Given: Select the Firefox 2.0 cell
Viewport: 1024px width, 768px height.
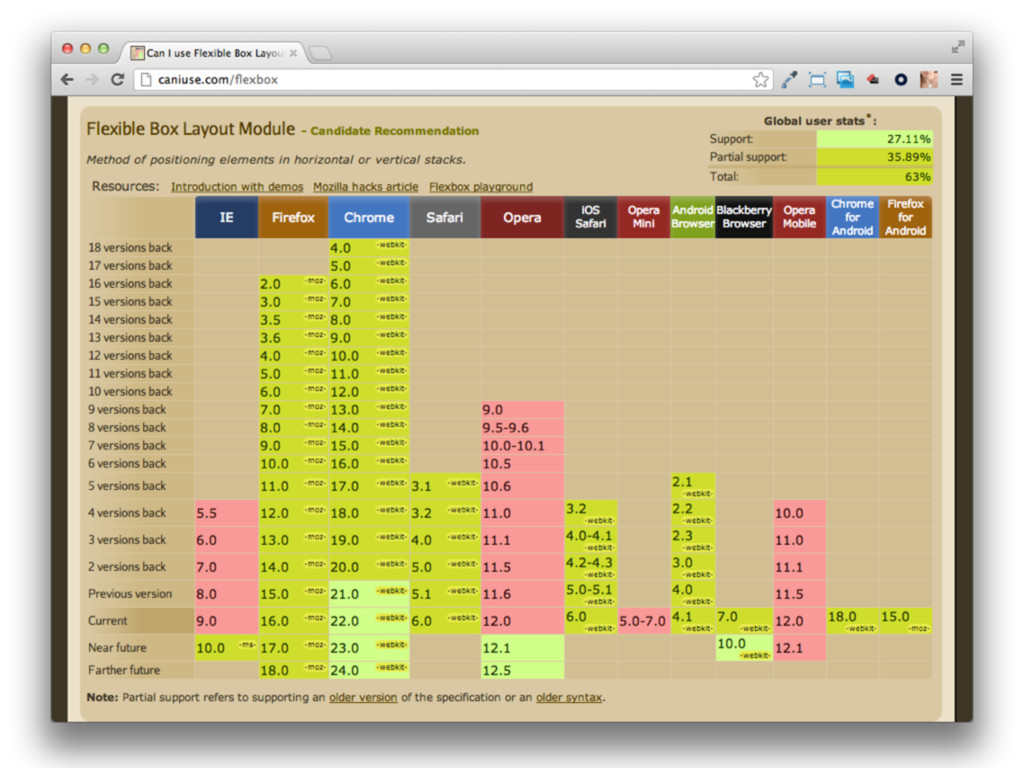Looking at the screenshot, I should coord(293,284).
